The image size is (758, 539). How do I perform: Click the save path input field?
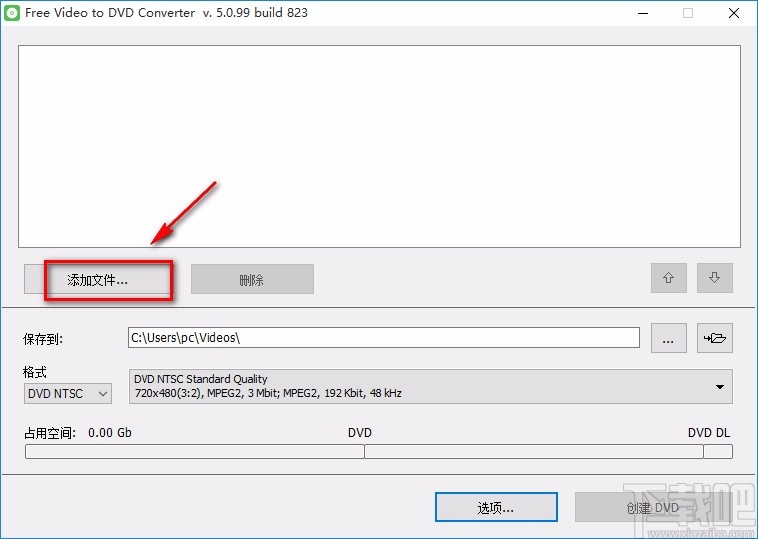384,337
